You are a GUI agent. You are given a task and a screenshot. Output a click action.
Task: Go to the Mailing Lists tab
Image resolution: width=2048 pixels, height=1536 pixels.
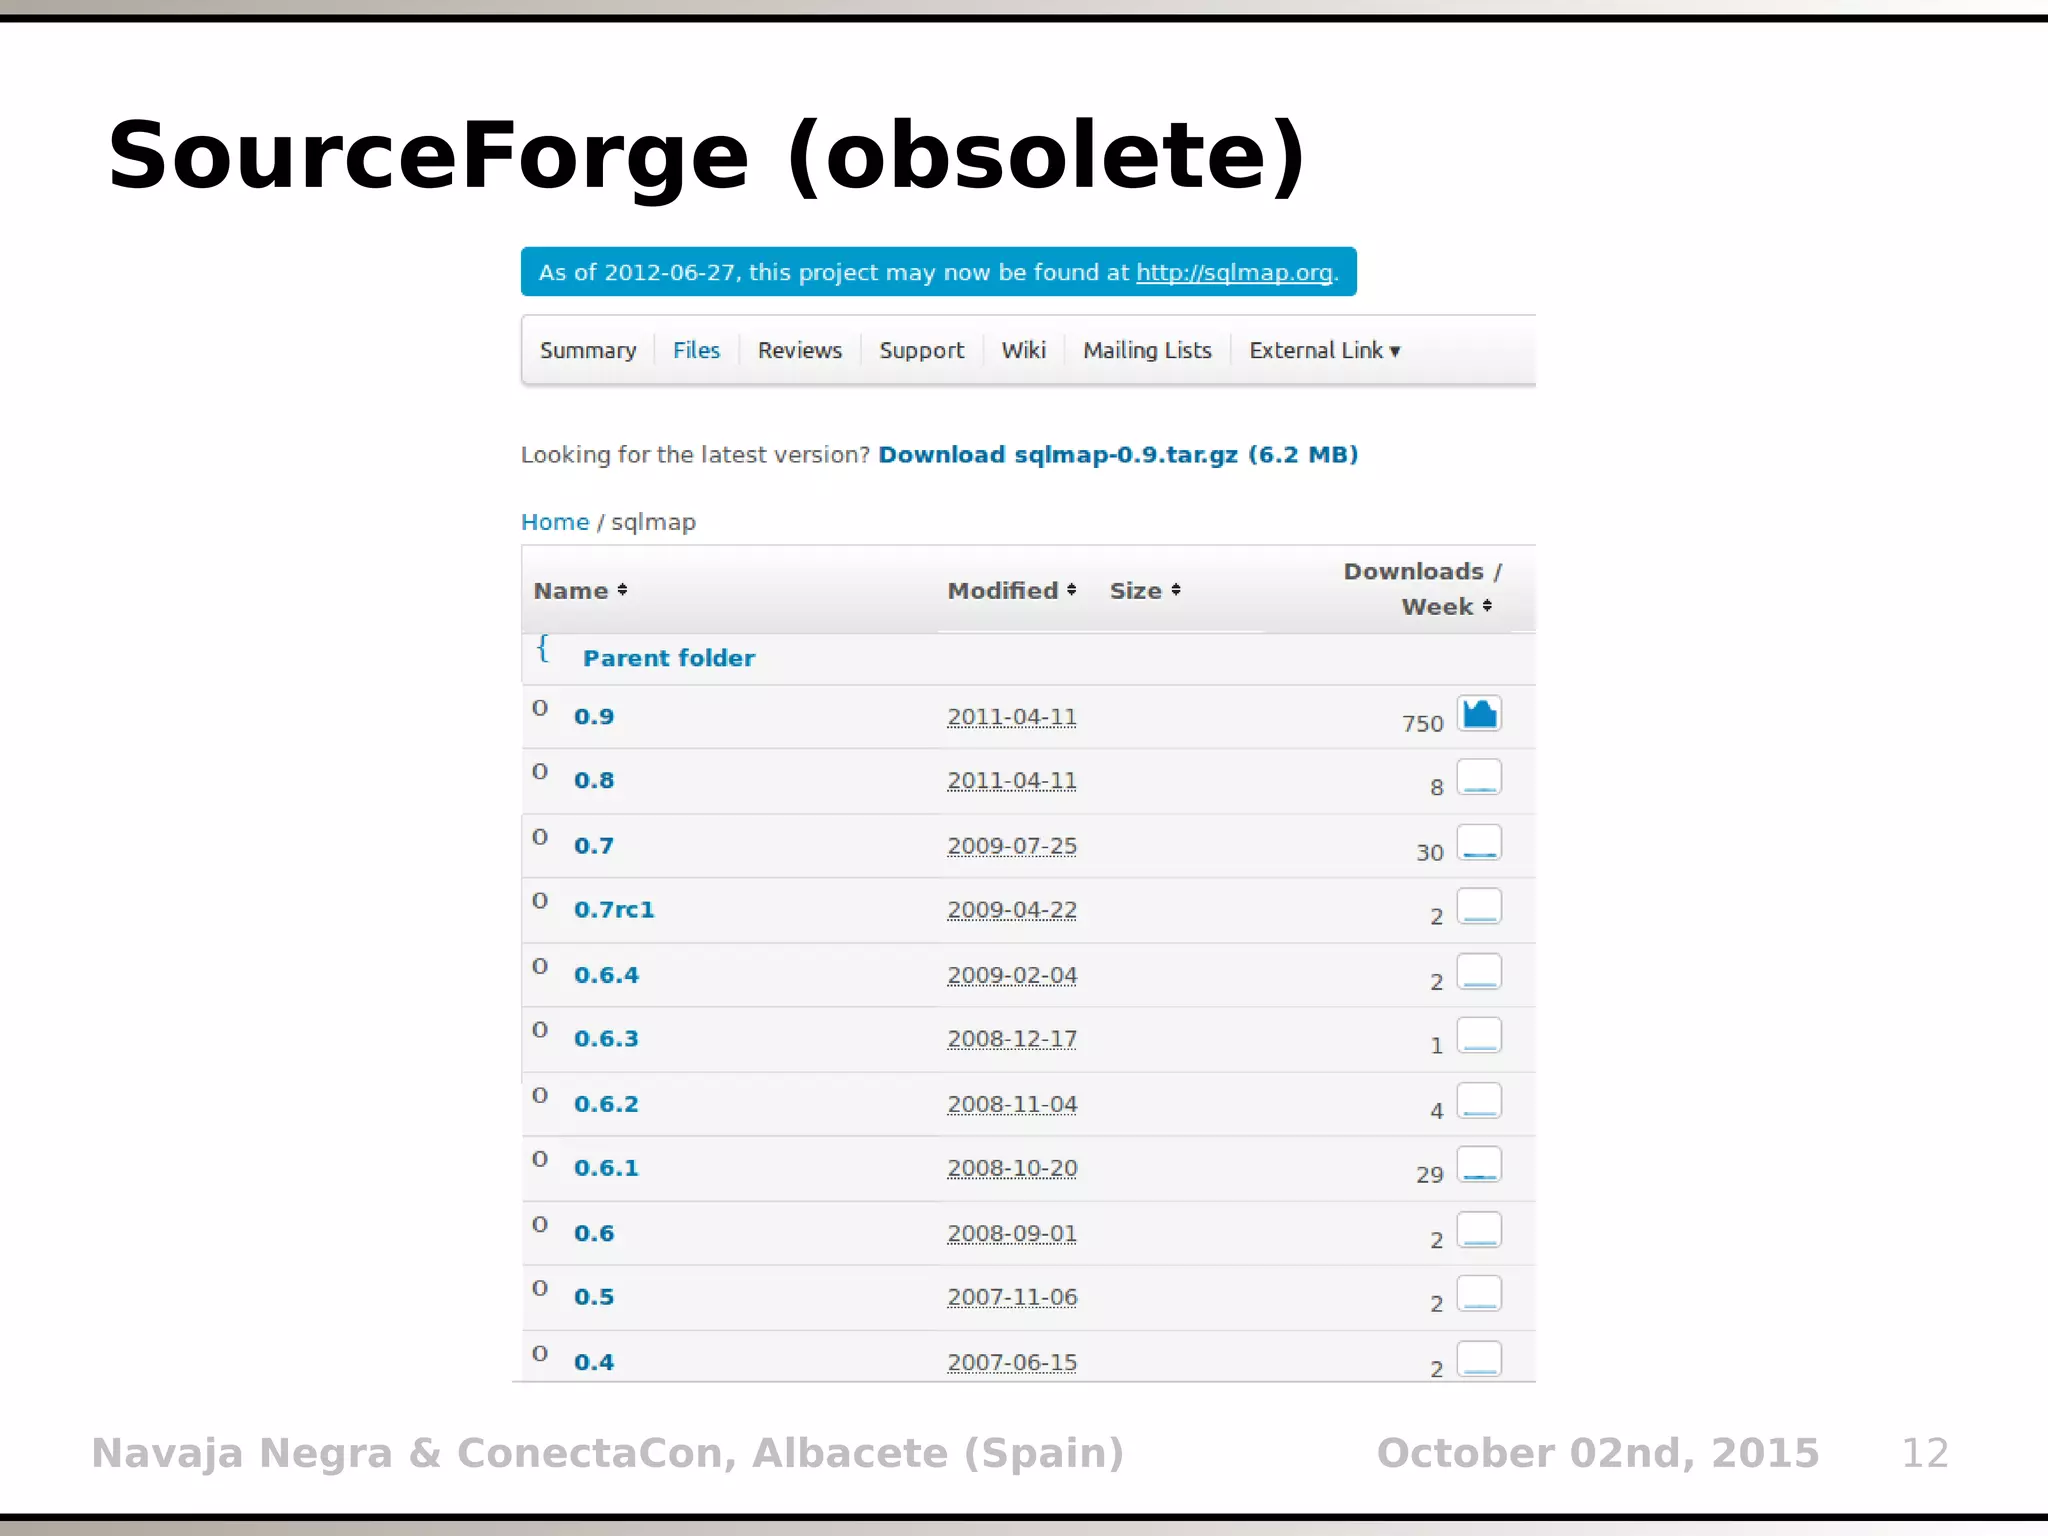[1147, 351]
